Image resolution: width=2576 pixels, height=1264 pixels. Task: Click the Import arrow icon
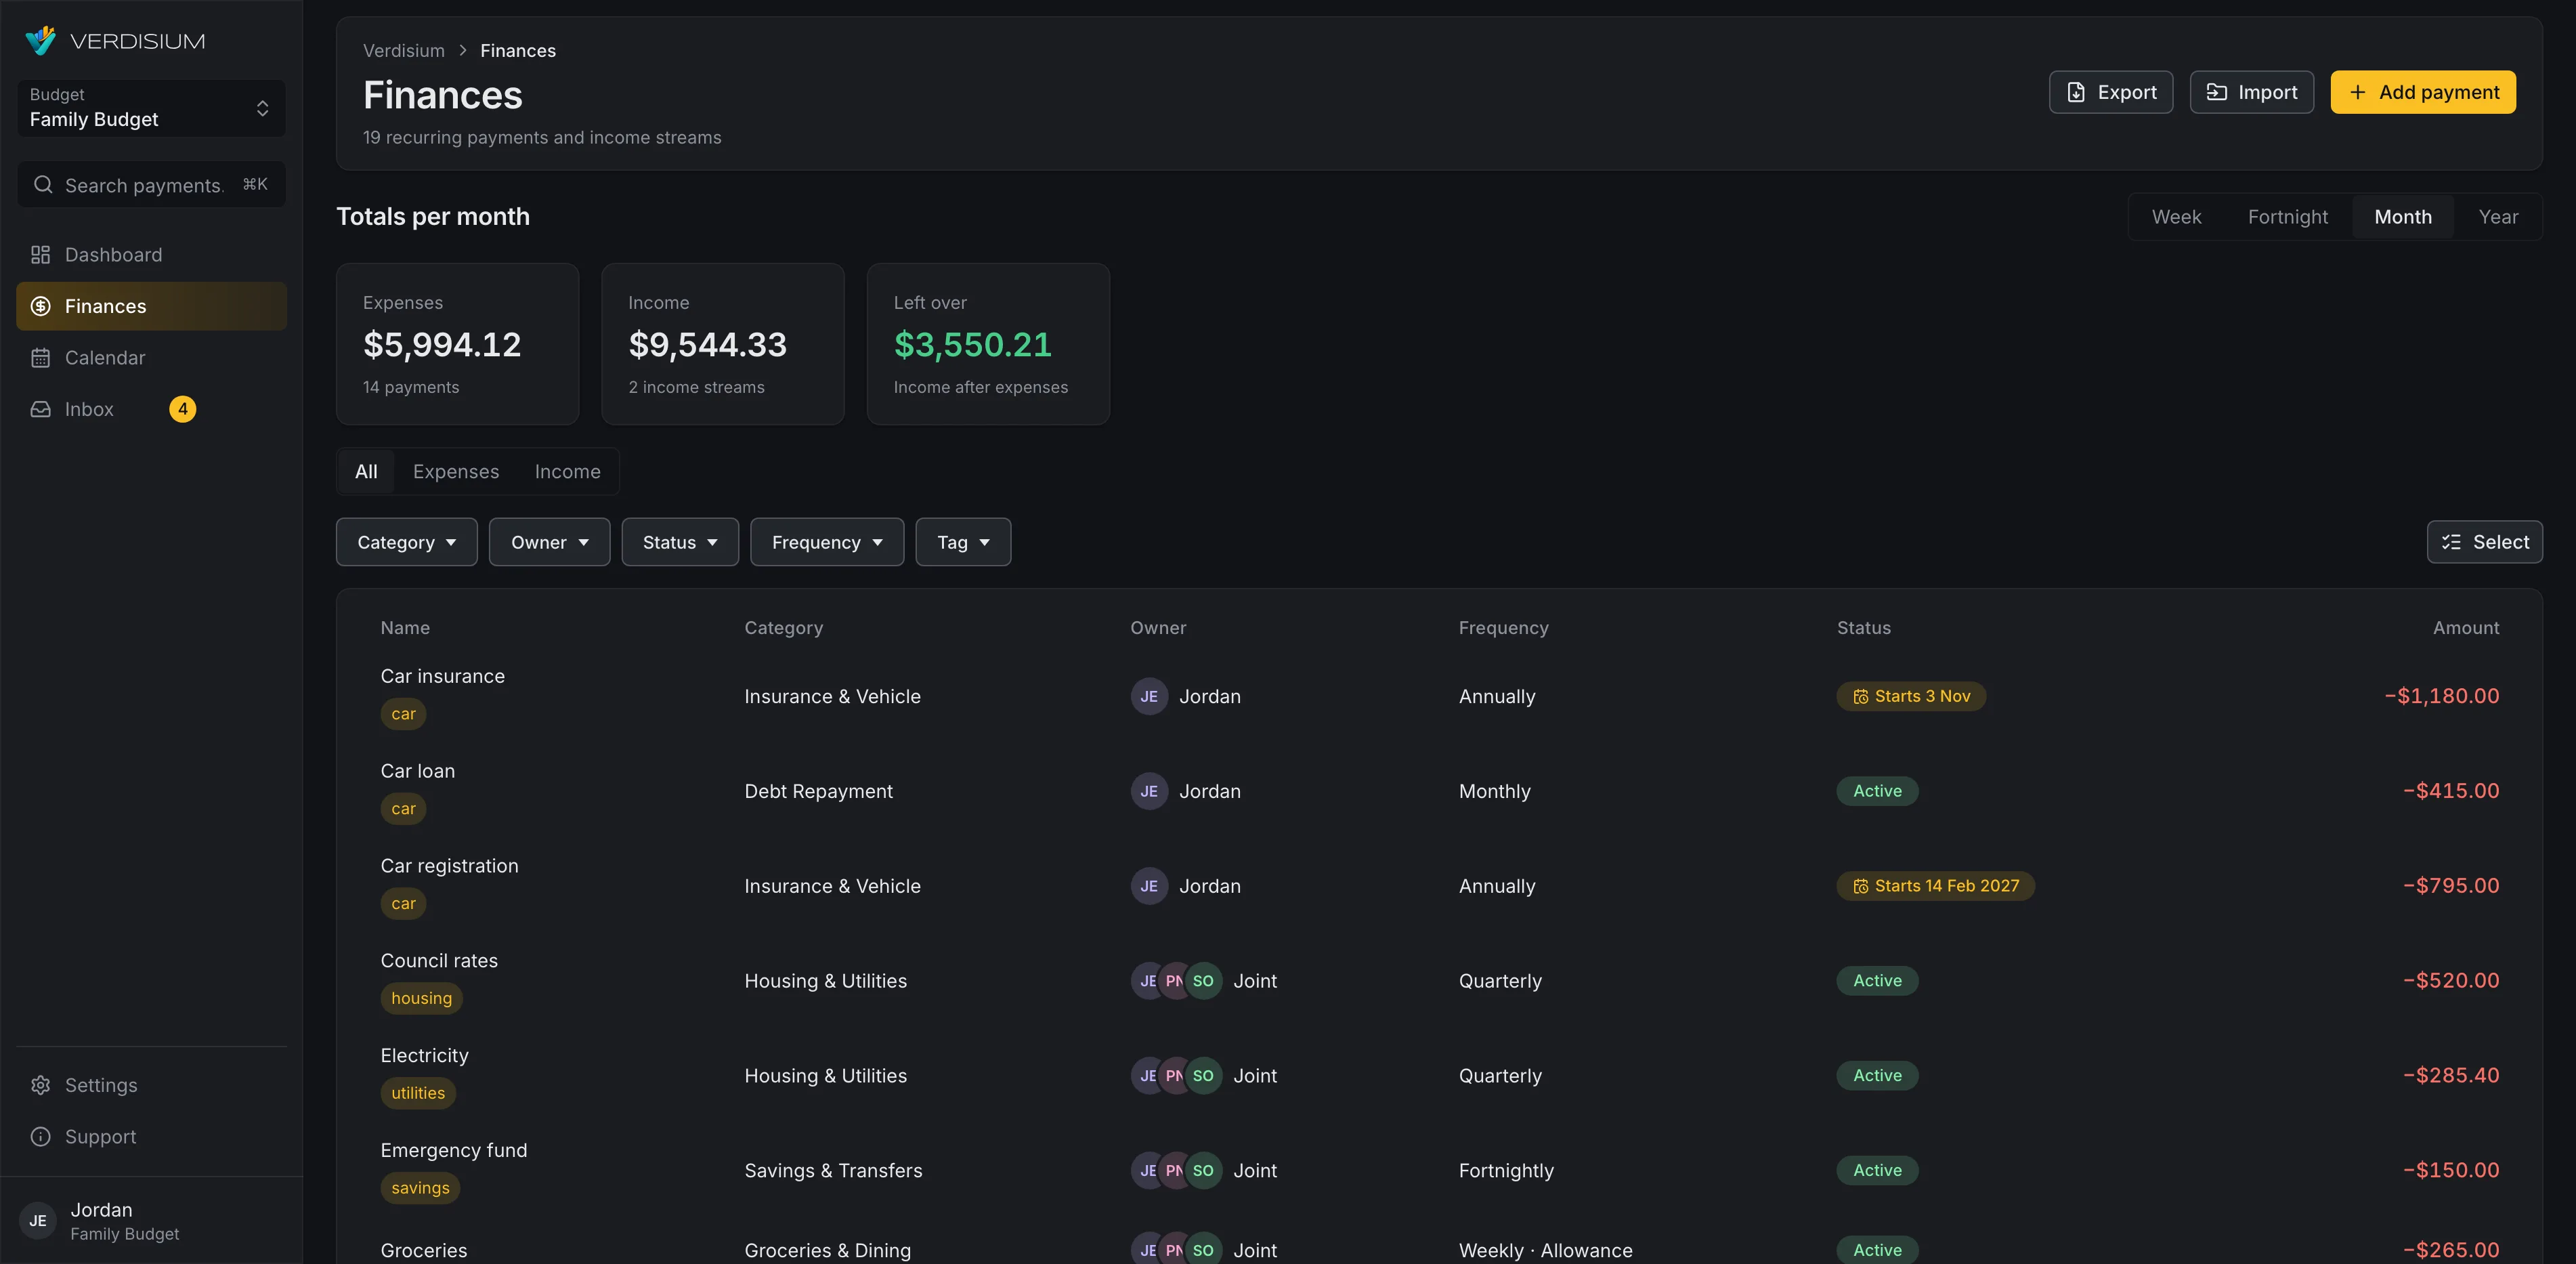tap(2217, 92)
